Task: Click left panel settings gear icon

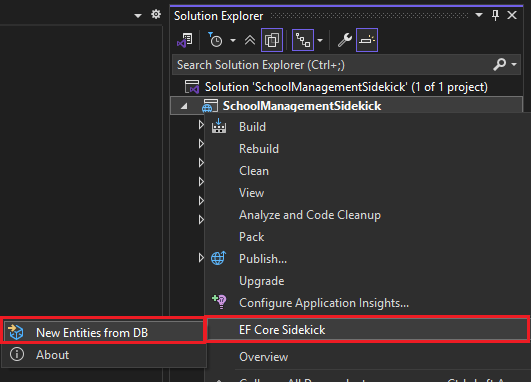Action: pyautogui.click(x=156, y=14)
